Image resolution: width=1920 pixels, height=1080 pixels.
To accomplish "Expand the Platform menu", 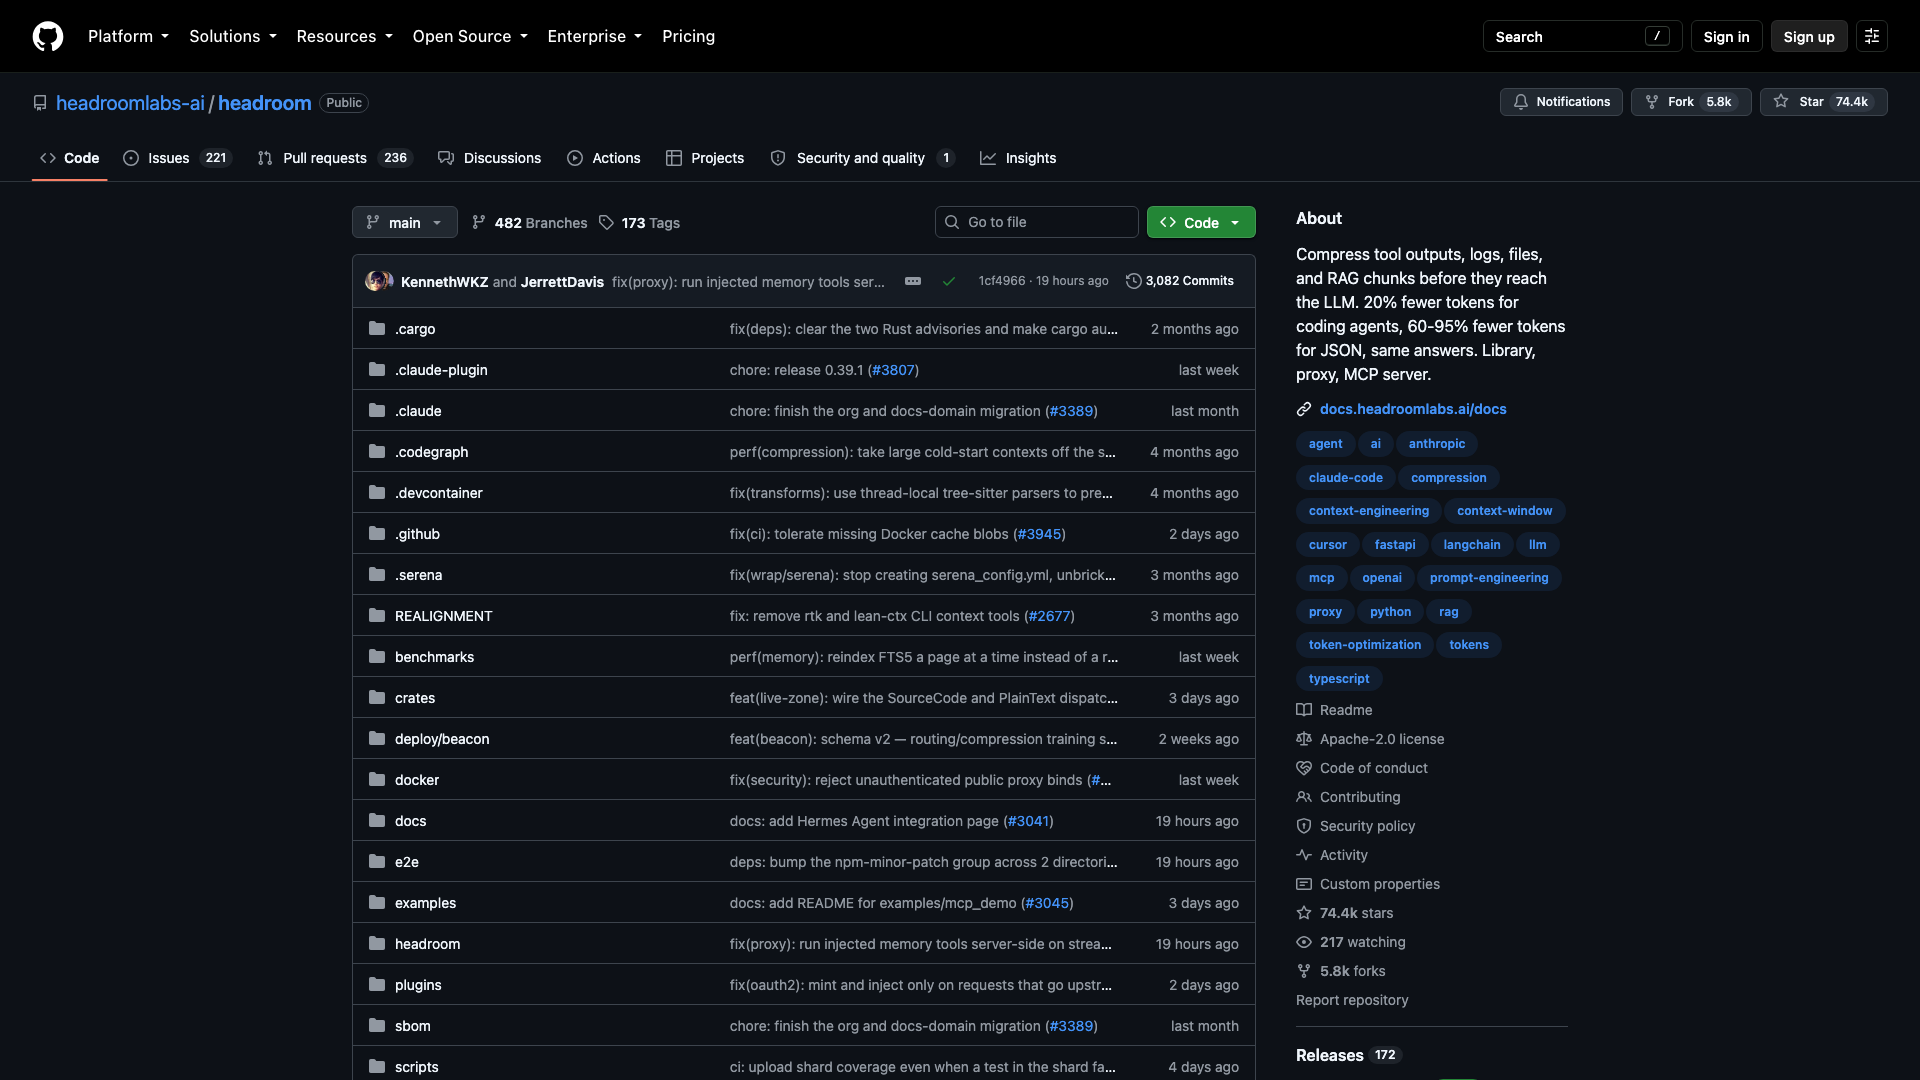I will click(x=128, y=36).
